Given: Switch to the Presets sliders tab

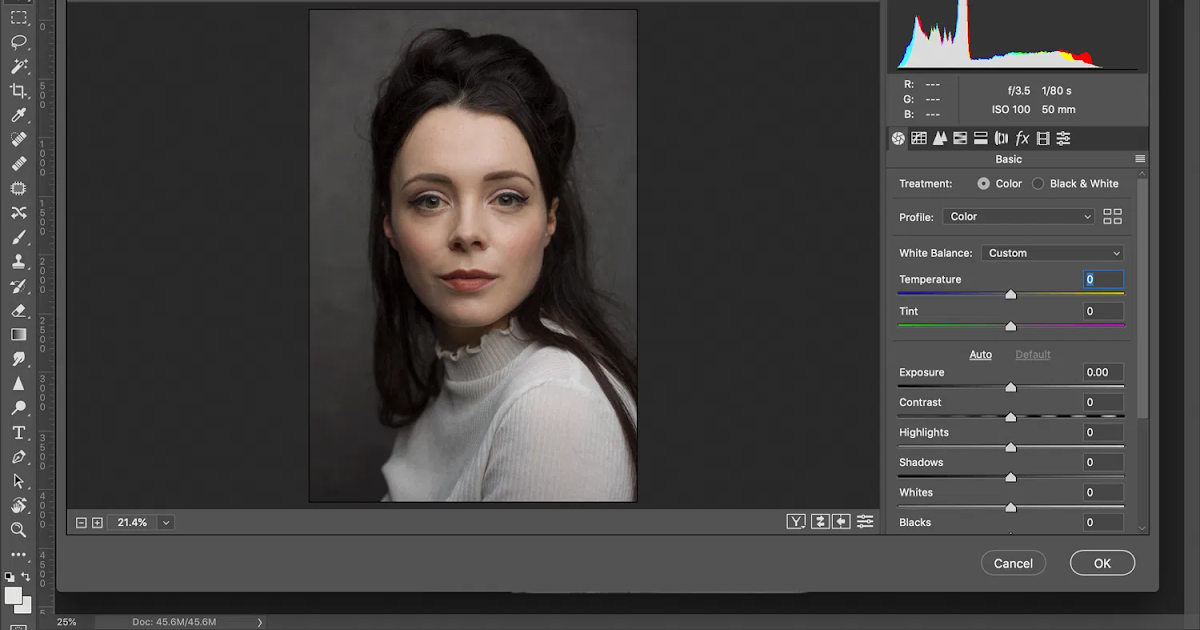Looking at the screenshot, I should point(1064,138).
